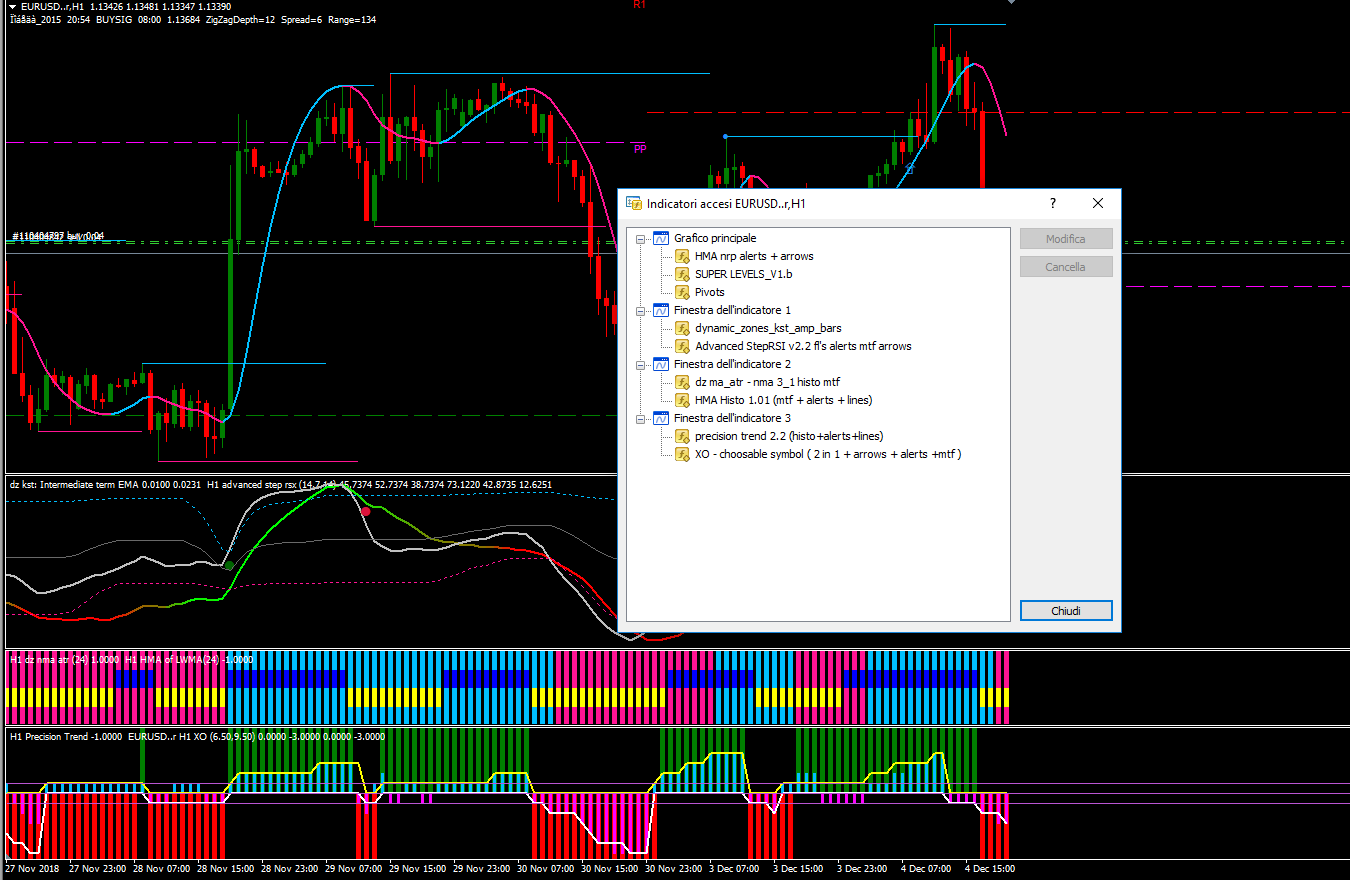Click the HMA nrp alerts + arrows indicator icon
Image resolution: width=1350 pixels, height=880 pixels.
tap(683, 257)
